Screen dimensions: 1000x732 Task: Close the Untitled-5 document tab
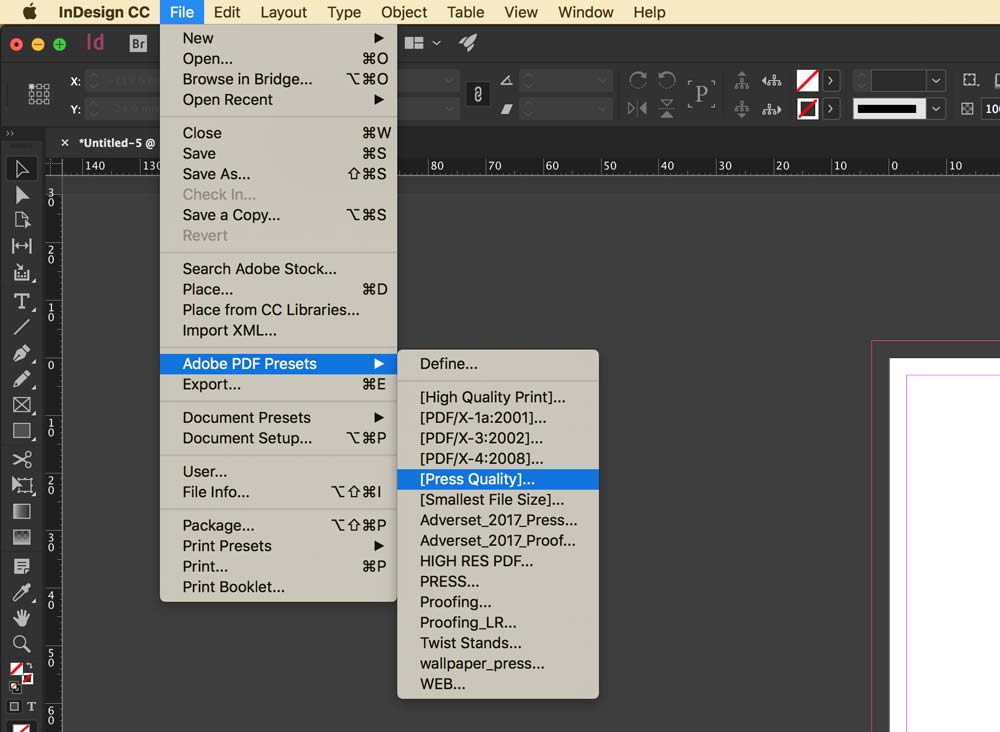click(64, 143)
